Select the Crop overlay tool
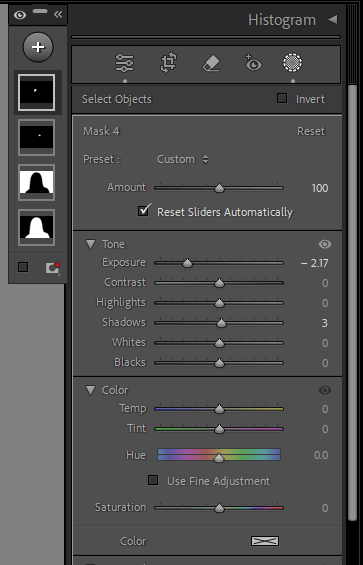This screenshot has height=565, width=363. [x=169, y=63]
